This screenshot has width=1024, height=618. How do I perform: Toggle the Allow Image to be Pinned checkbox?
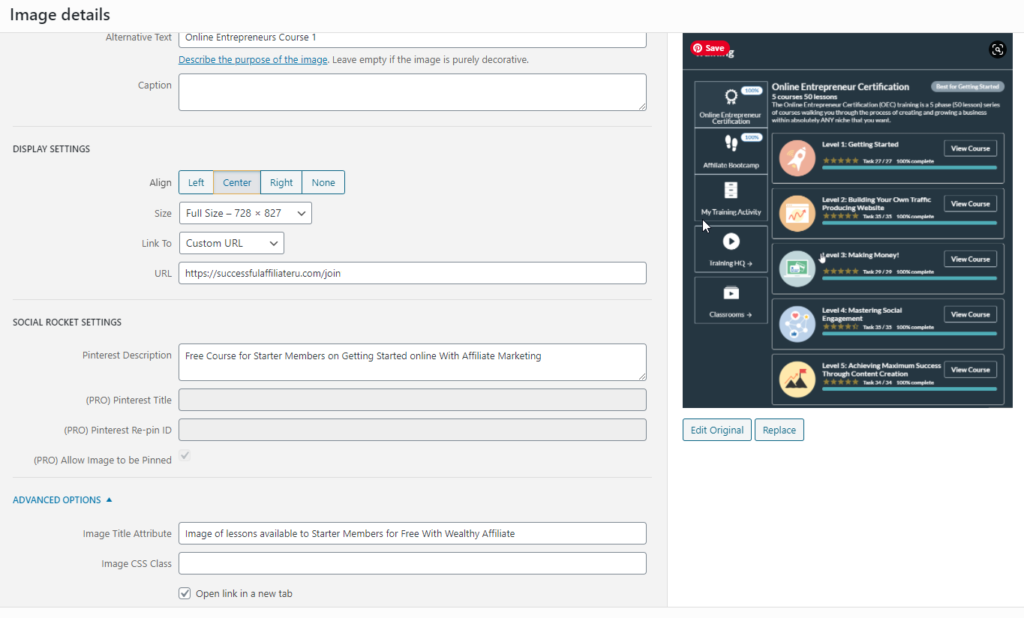click(185, 455)
